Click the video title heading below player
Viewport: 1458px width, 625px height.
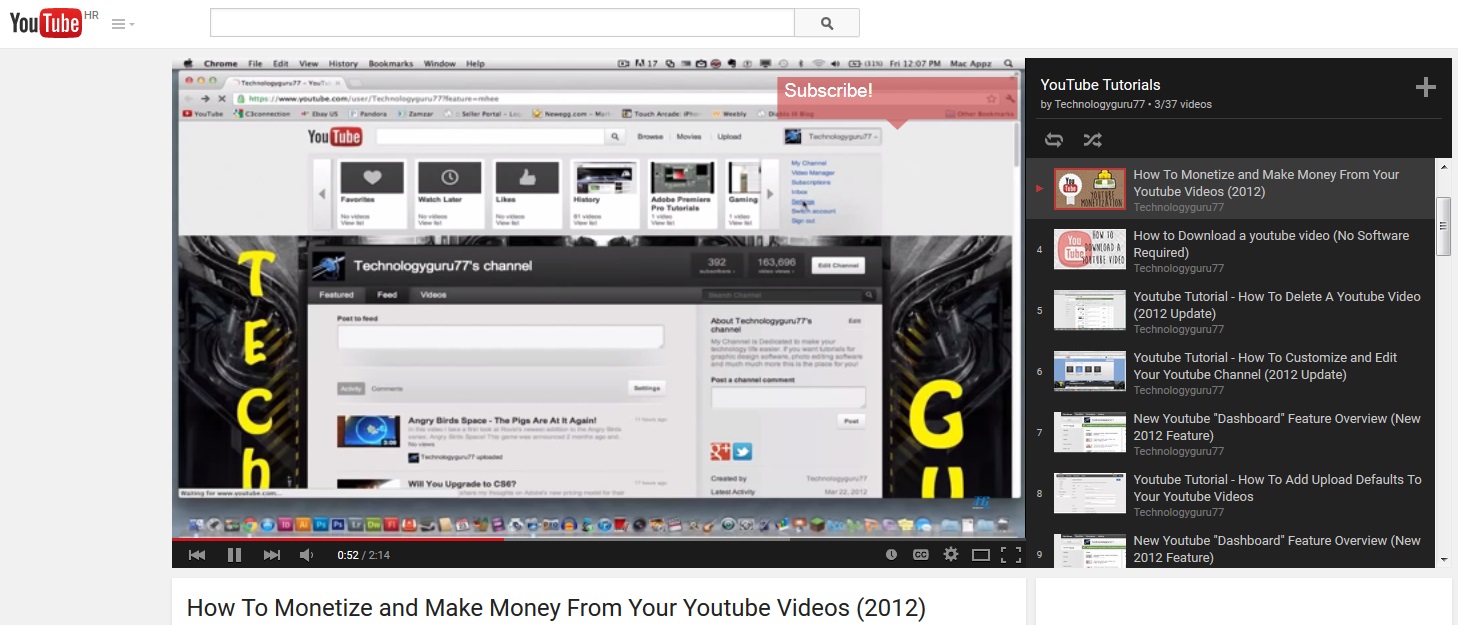[556, 608]
